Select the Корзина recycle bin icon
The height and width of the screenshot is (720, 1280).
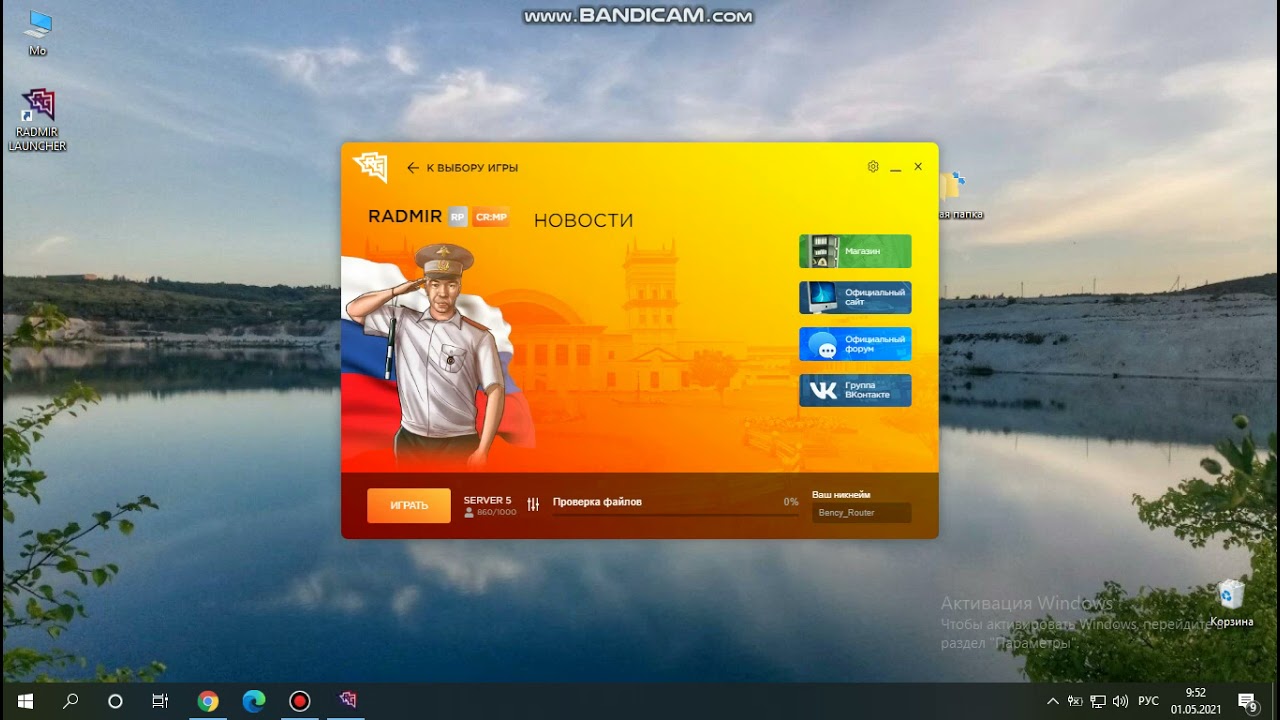tap(1231, 603)
